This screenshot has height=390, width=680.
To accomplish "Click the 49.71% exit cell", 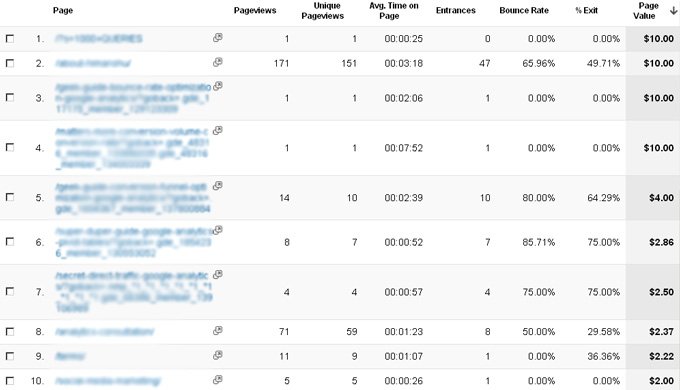I will [x=603, y=63].
